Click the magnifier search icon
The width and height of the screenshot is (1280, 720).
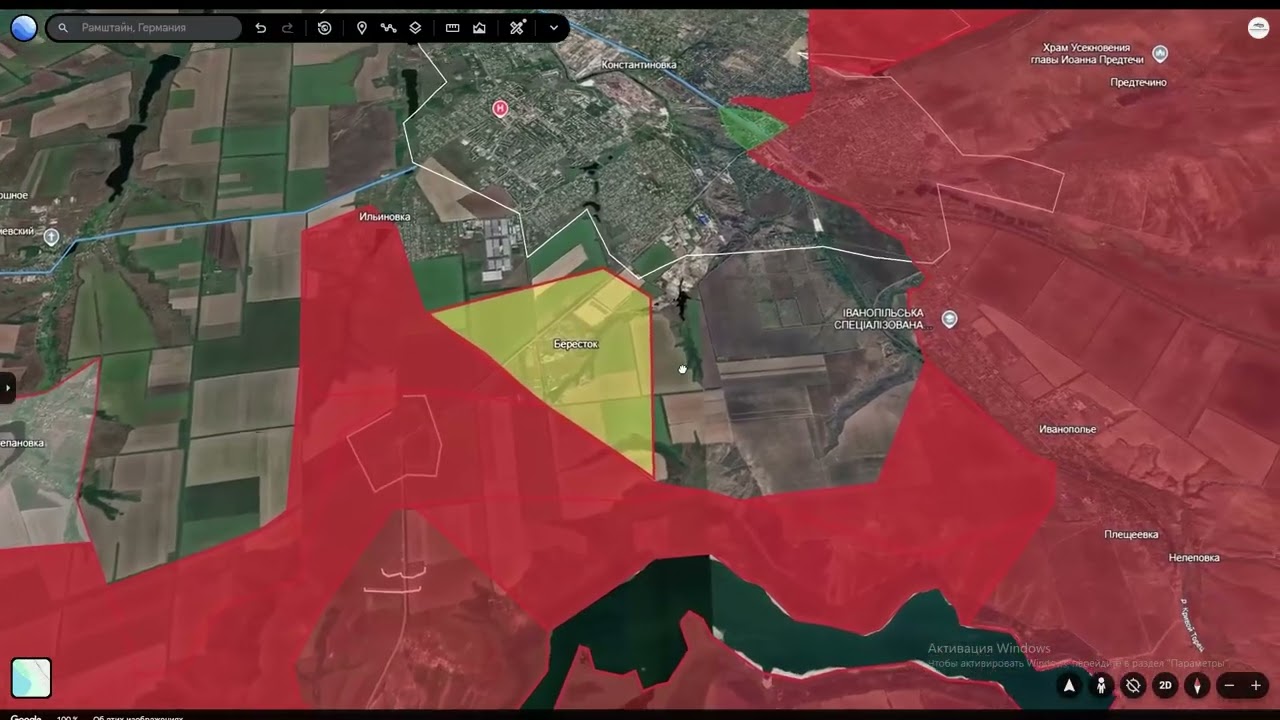[63, 28]
